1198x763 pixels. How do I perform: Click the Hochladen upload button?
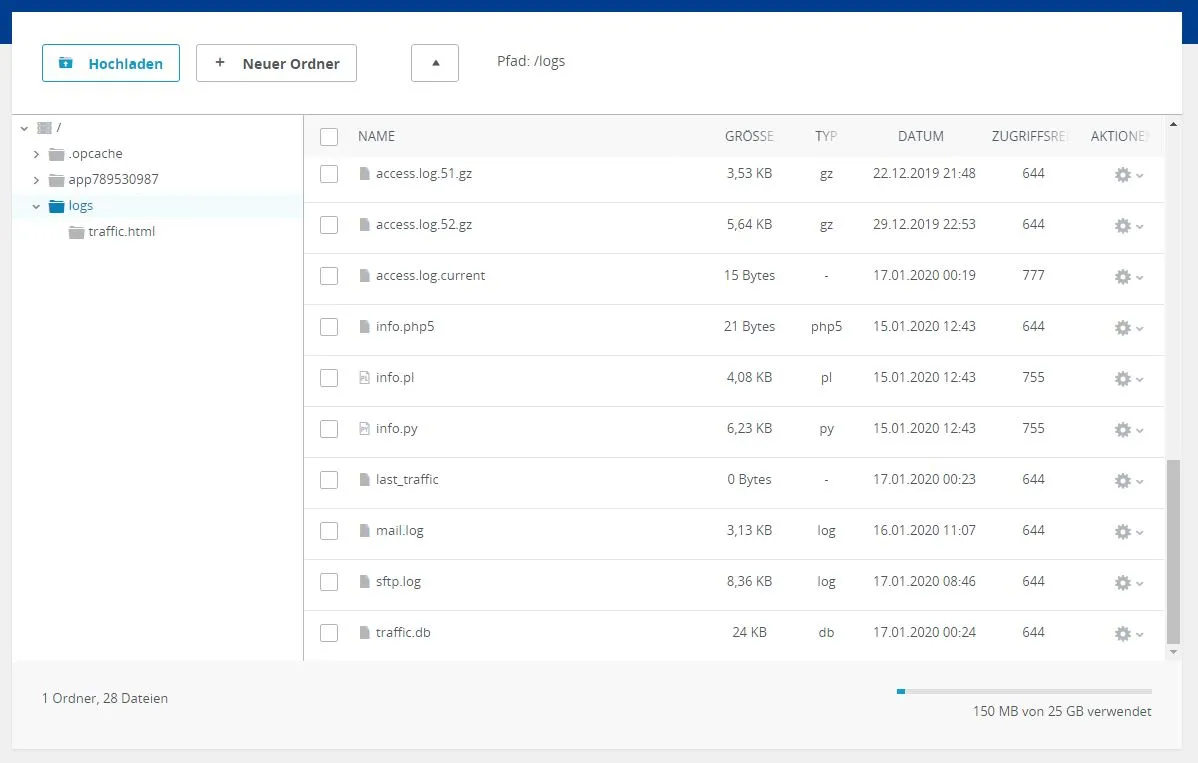111,63
